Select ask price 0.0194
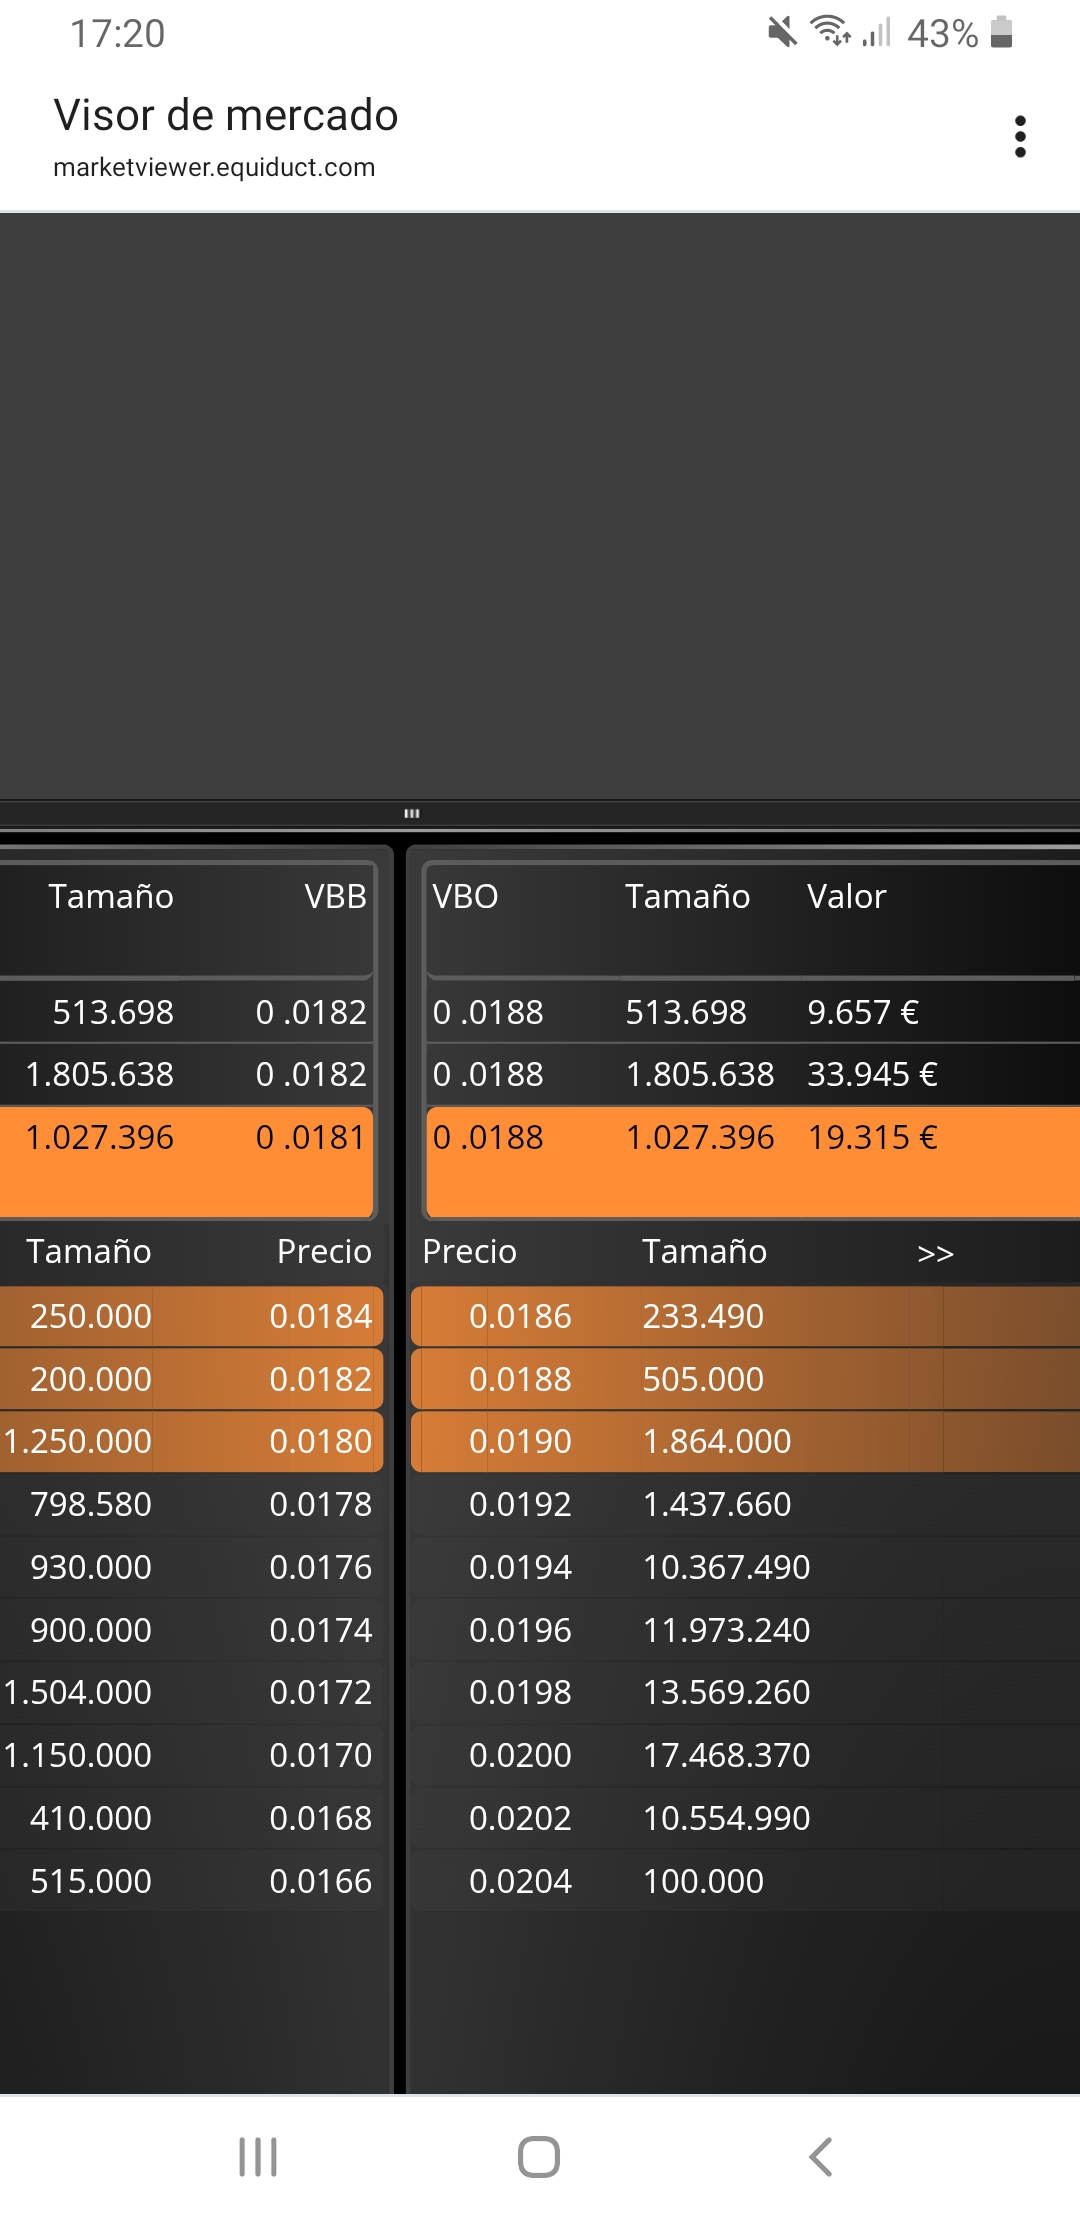This screenshot has width=1080, height=2220. (x=520, y=1567)
